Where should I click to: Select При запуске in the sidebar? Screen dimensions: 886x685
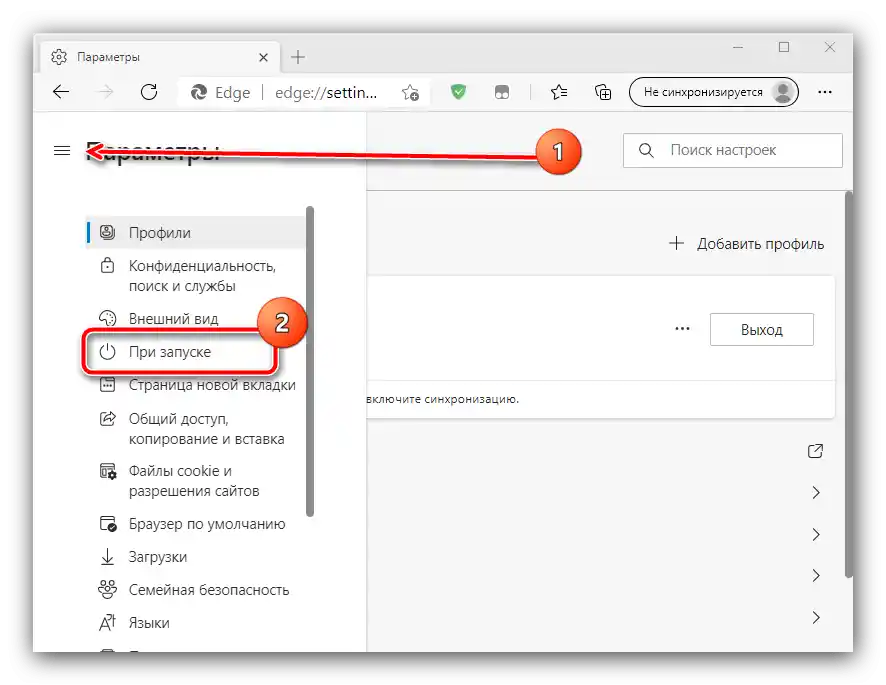coord(170,352)
